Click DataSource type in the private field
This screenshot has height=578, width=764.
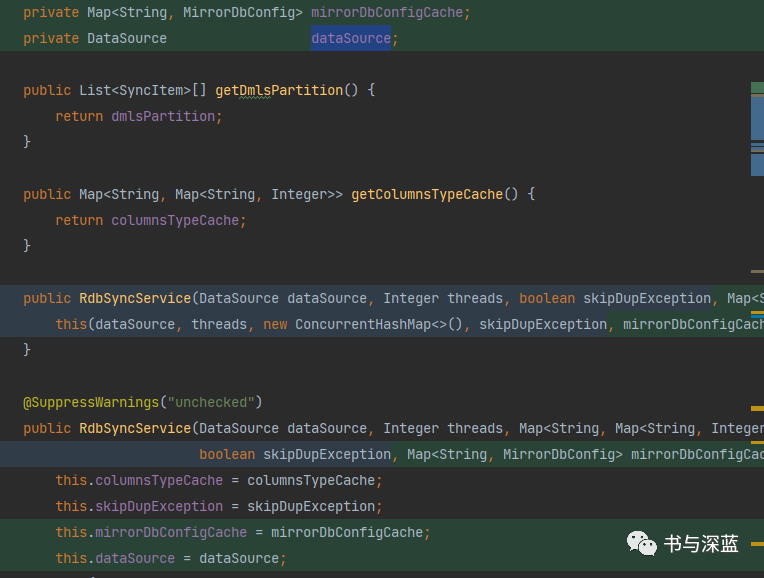127,38
